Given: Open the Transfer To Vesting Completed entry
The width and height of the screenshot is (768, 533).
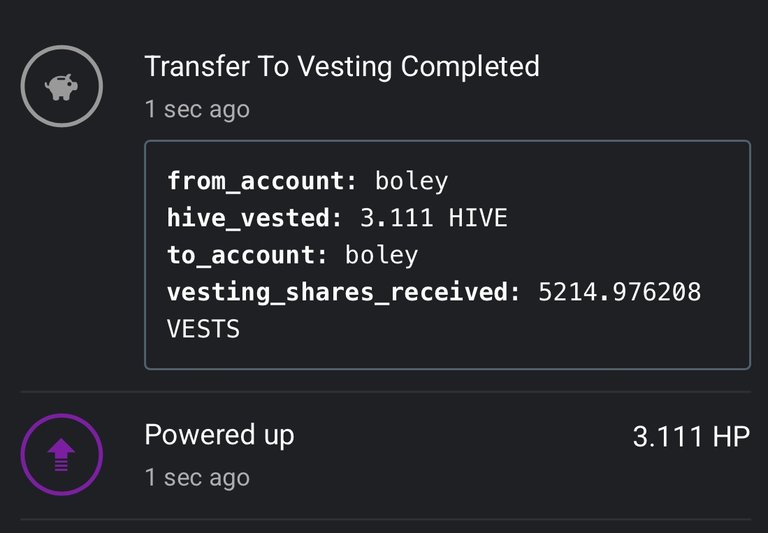Looking at the screenshot, I should 342,67.
